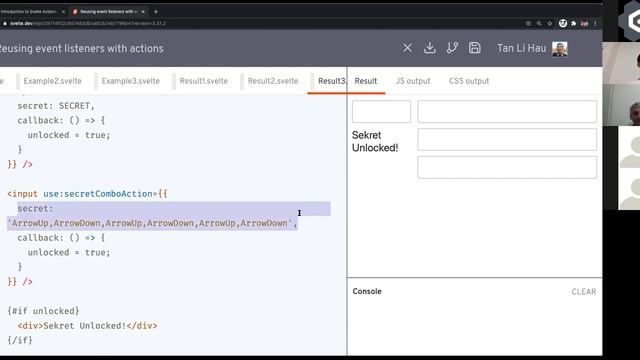Focus the small input box in the result pane

pyautogui.click(x=381, y=111)
